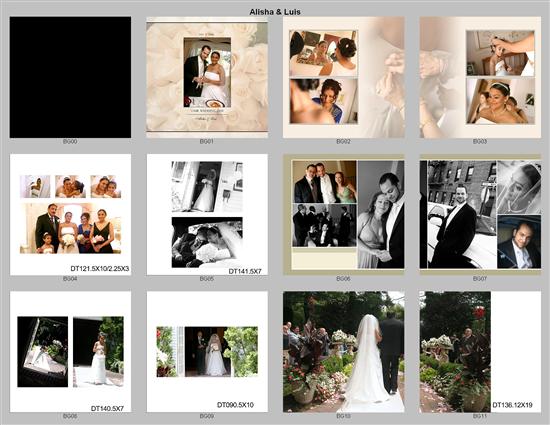
Task: Select the BG09 doorway photo page
Action: pyautogui.click(x=207, y=351)
